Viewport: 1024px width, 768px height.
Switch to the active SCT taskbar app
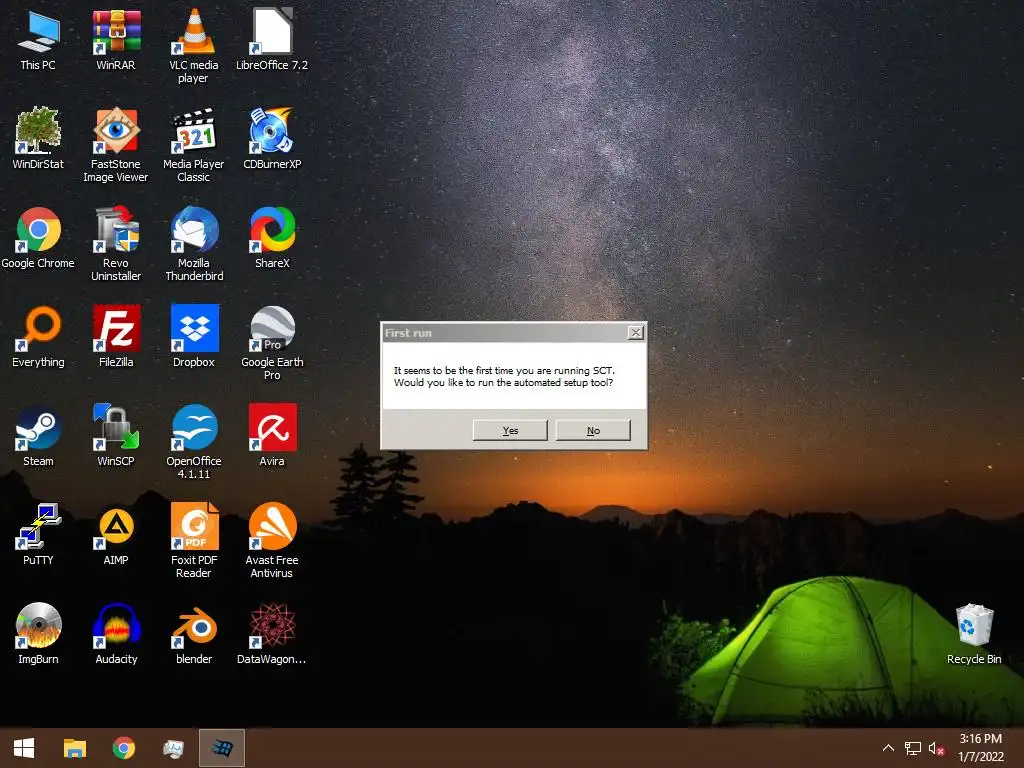pyautogui.click(x=222, y=748)
